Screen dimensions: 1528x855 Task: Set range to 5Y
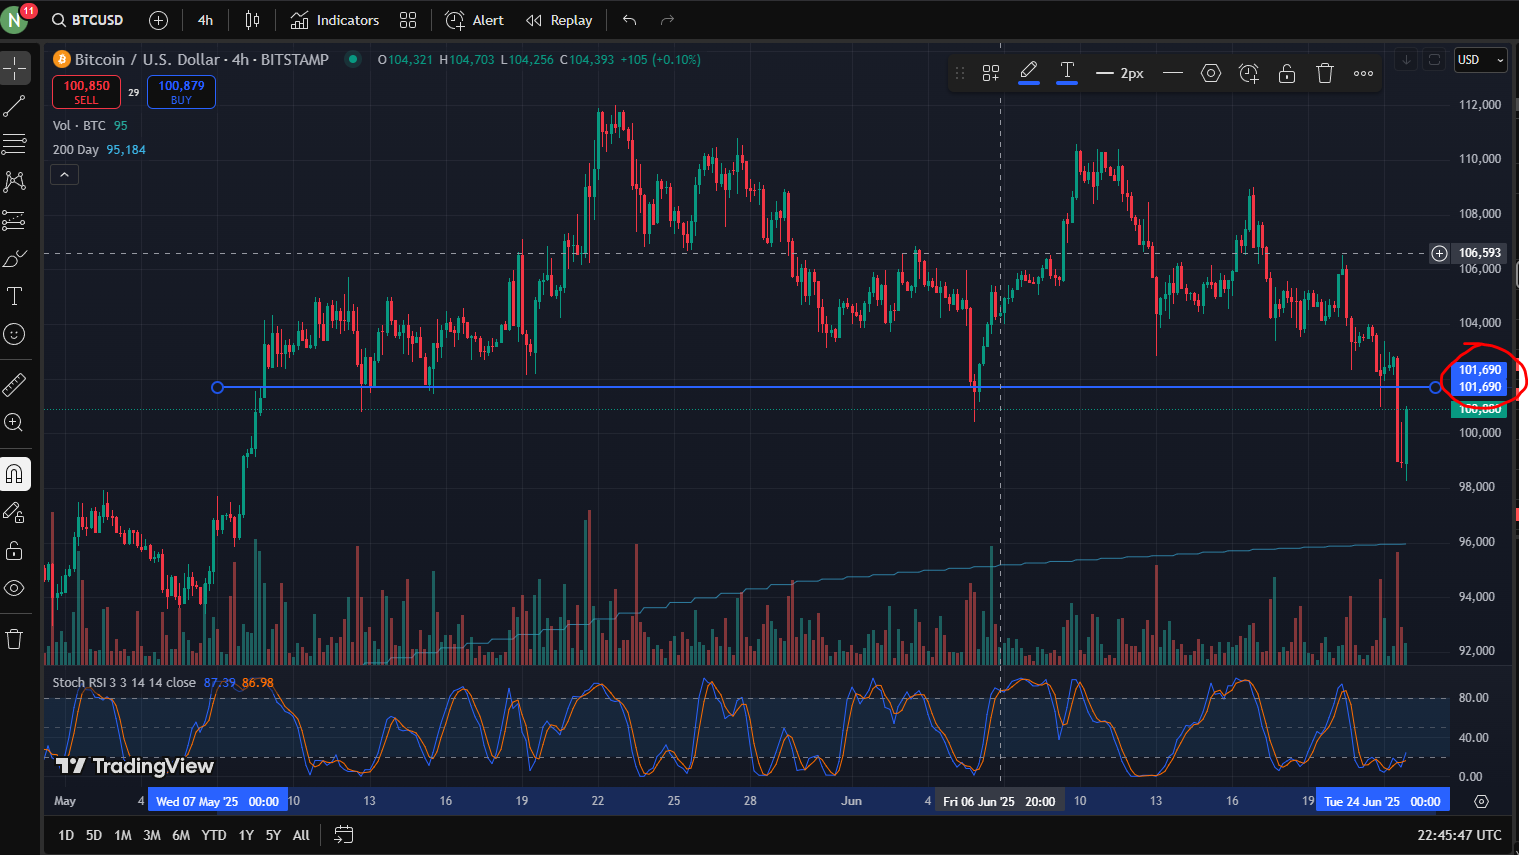pyautogui.click(x=273, y=835)
